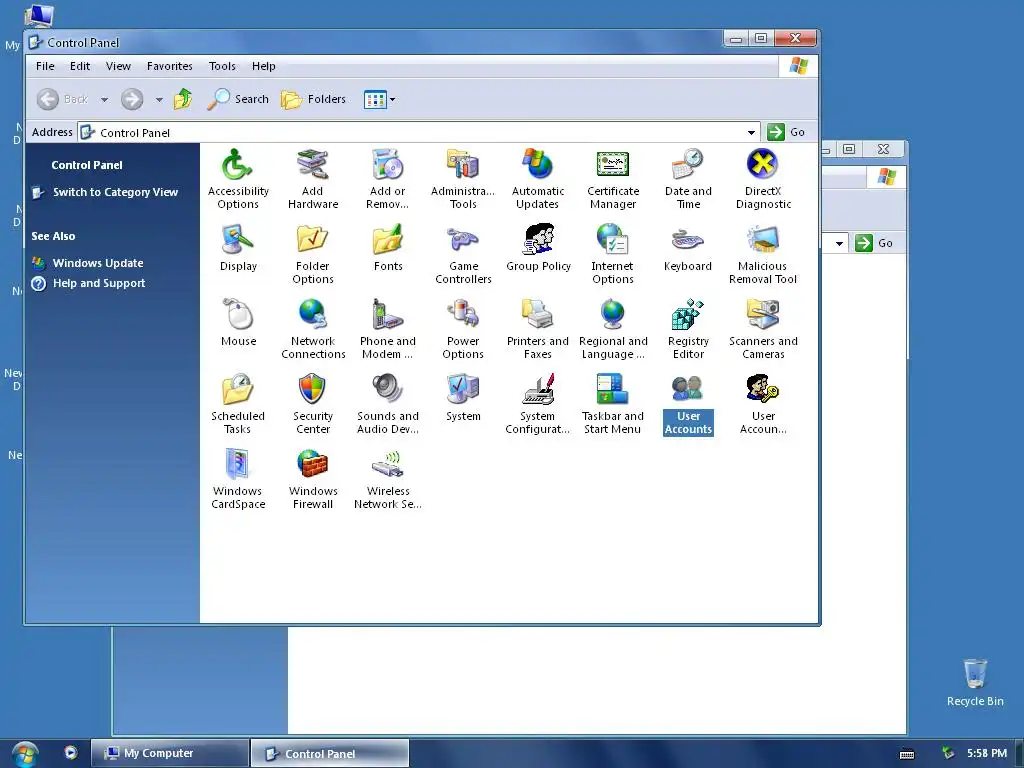Click Switch to Category View link
This screenshot has width=1024, height=768.
coord(115,192)
